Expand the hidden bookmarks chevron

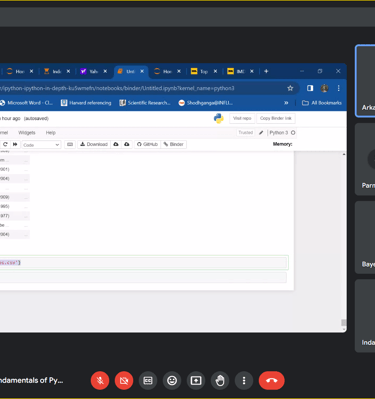pyautogui.click(x=286, y=103)
